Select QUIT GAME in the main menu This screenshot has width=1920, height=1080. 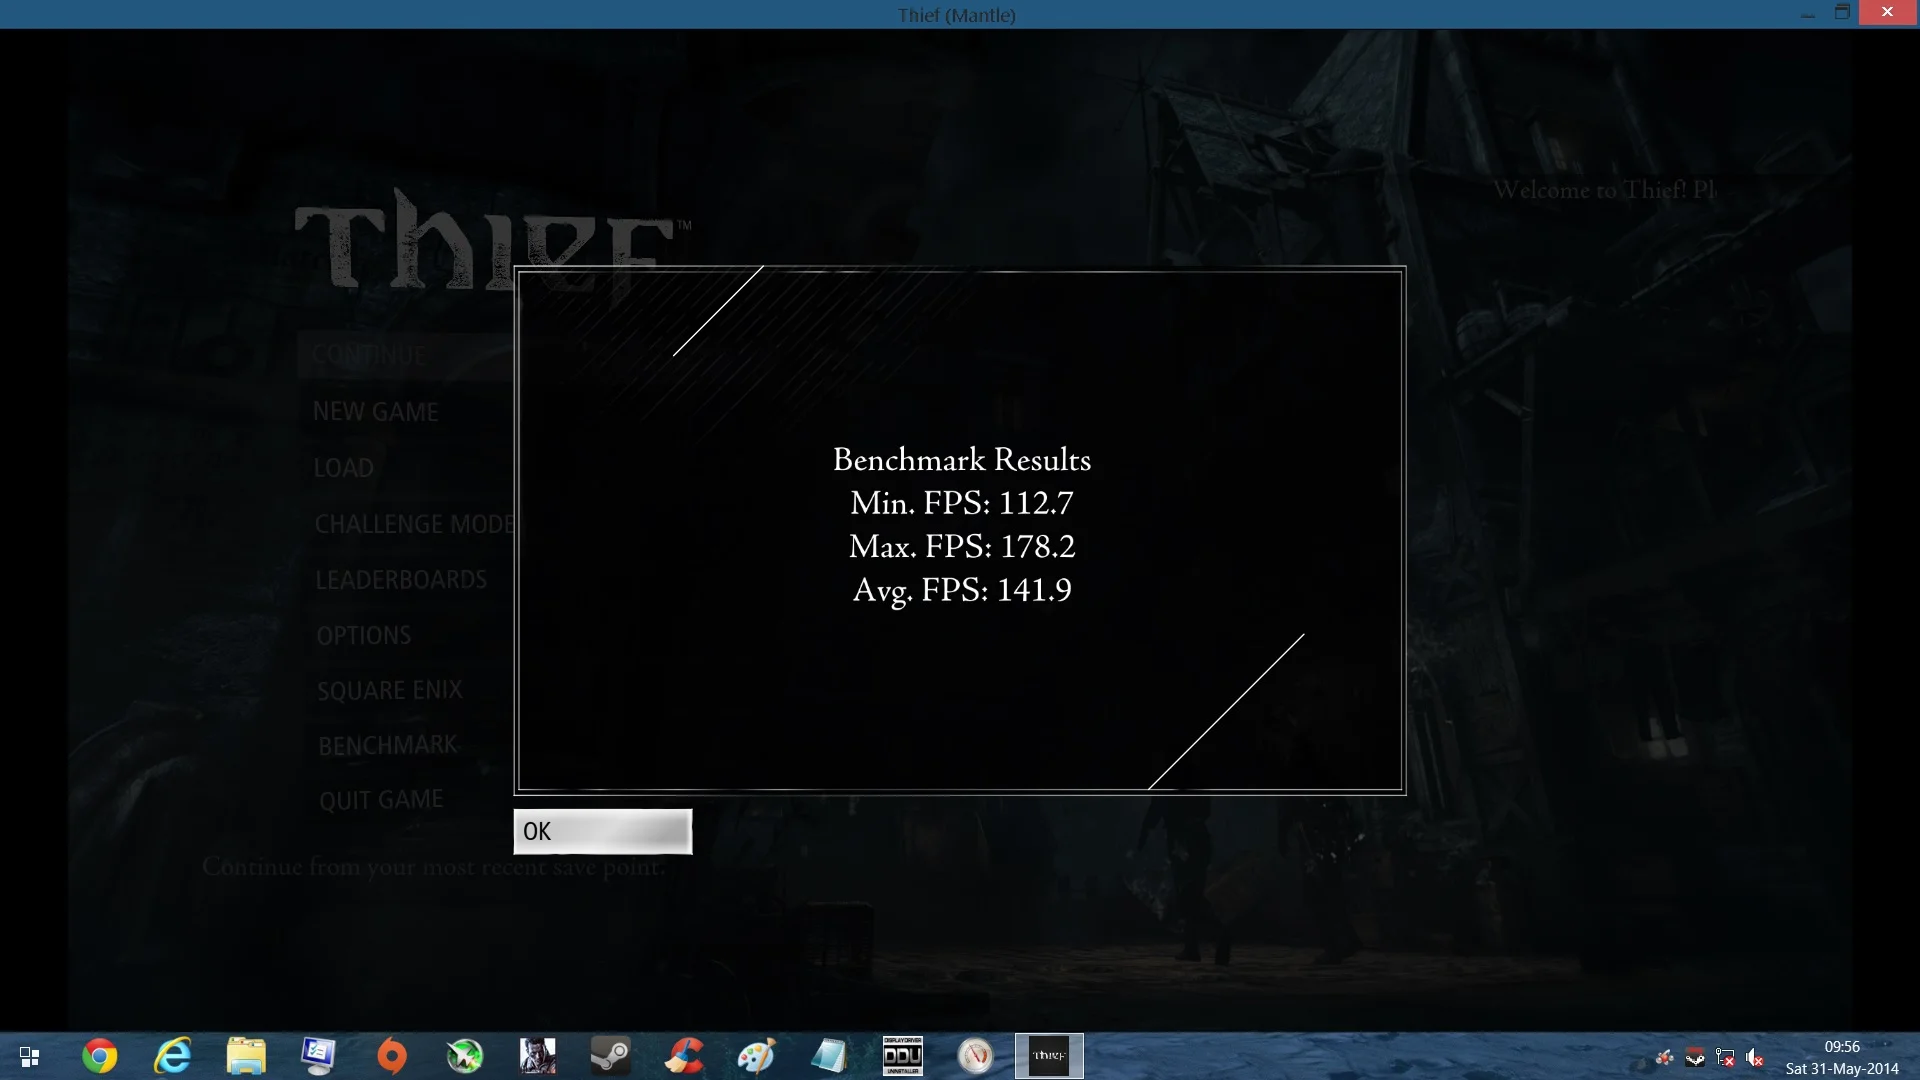(x=381, y=800)
